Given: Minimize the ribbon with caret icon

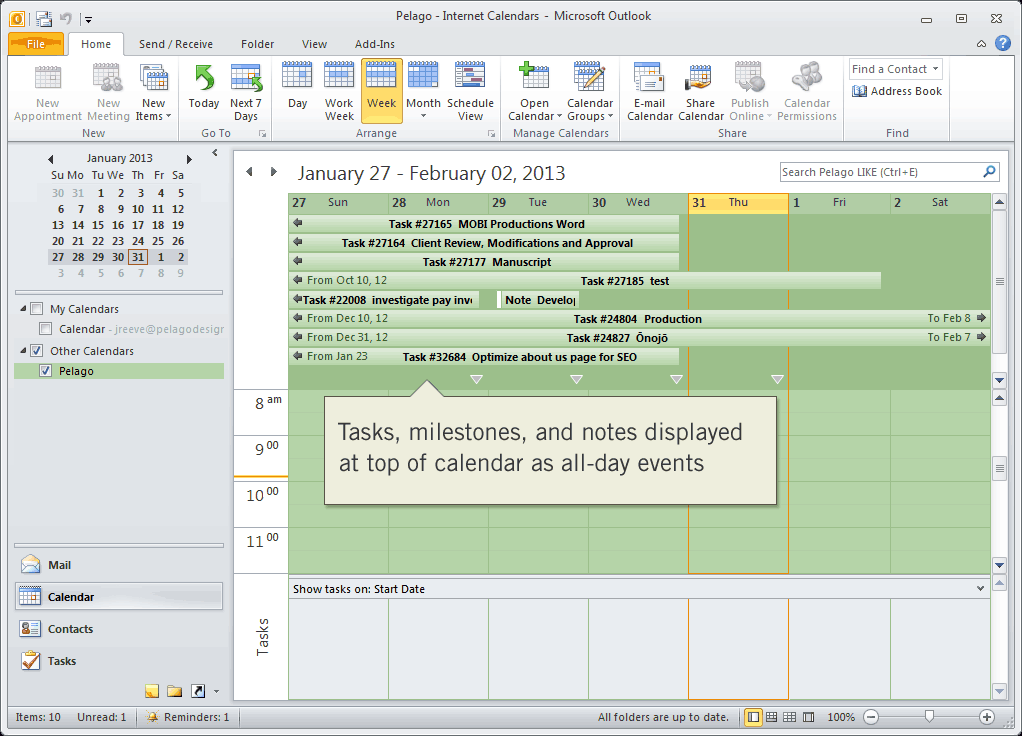Looking at the screenshot, I should pyautogui.click(x=981, y=44).
